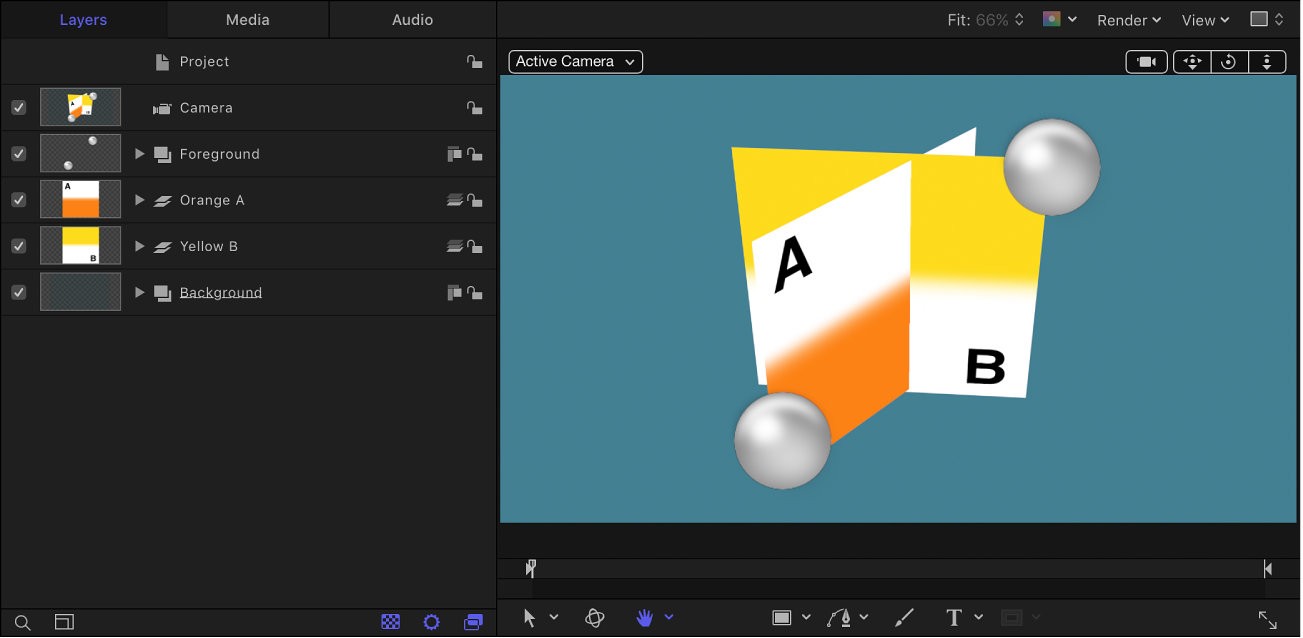Click the channel color swatch beside the zoom level
This screenshot has height=638, width=1303.
(1053, 19)
